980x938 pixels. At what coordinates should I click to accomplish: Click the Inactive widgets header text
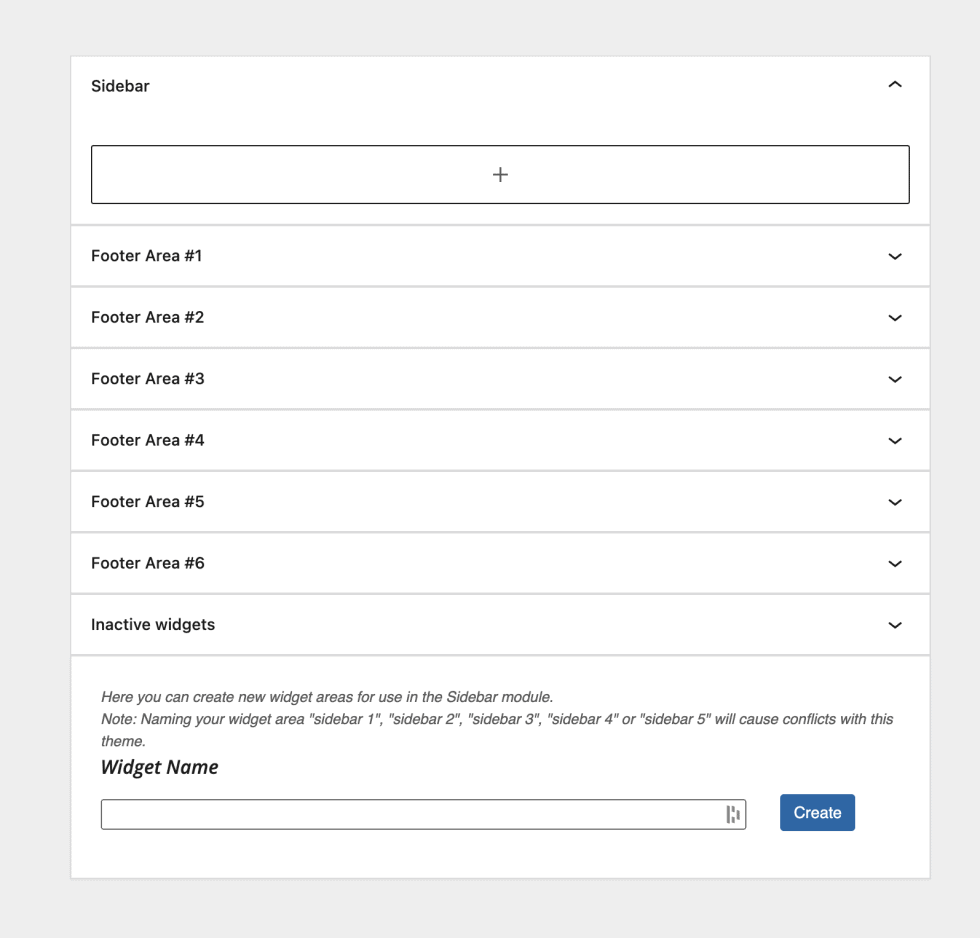pos(153,624)
